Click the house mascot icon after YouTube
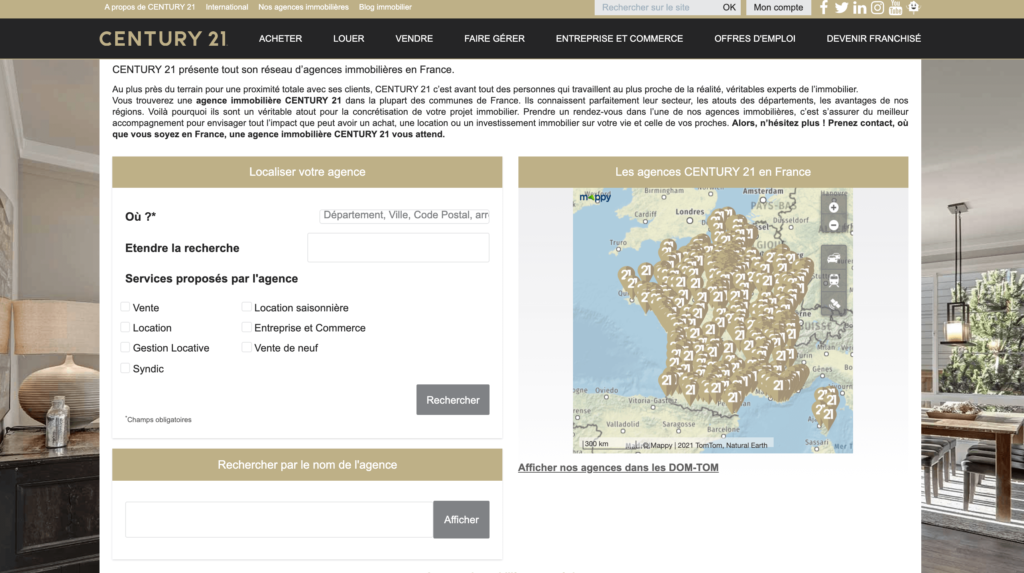This screenshot has height=573, width=1024. pos(913,7)
